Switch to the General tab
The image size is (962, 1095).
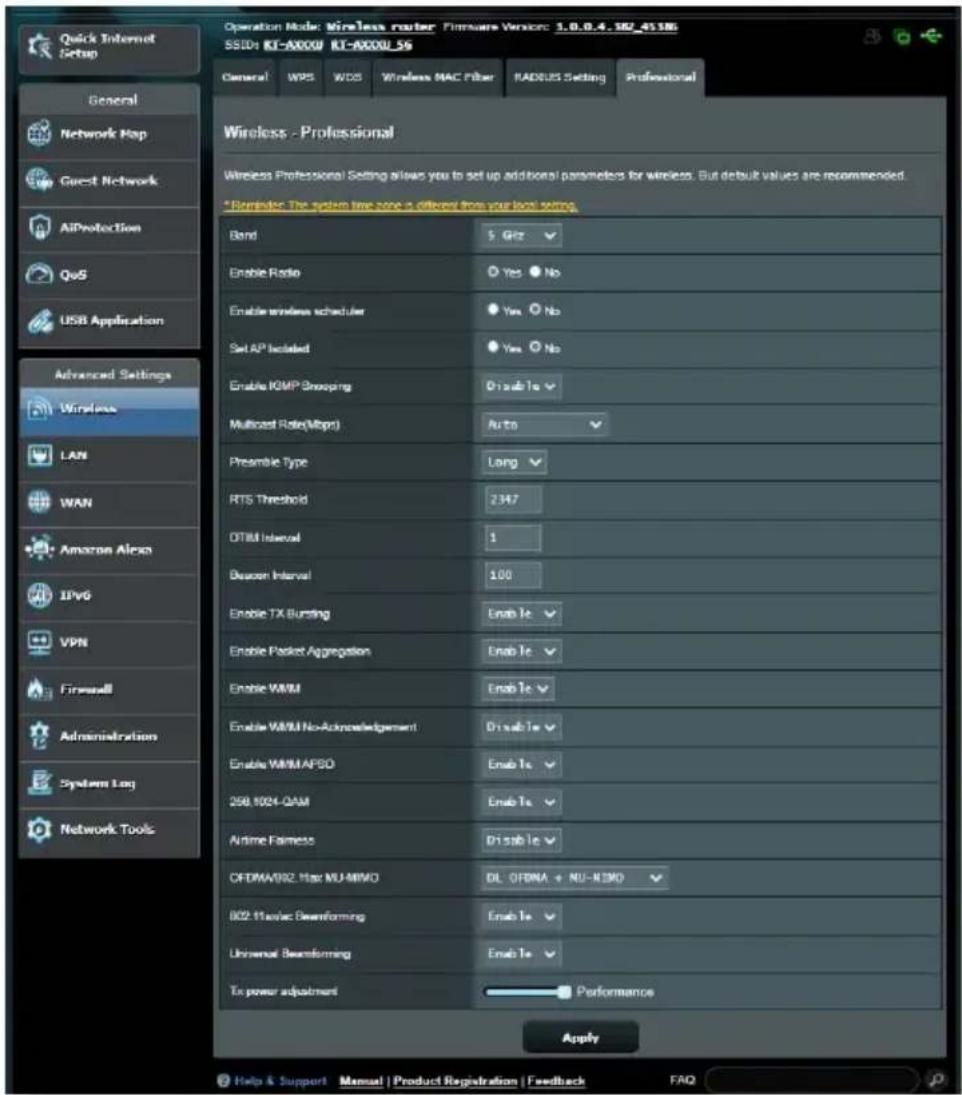[245, 78]
